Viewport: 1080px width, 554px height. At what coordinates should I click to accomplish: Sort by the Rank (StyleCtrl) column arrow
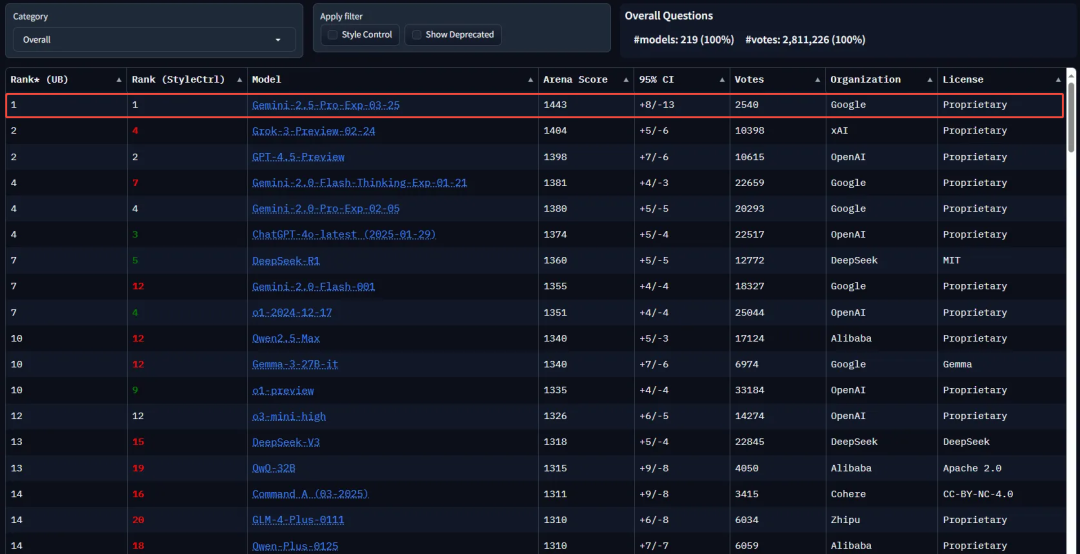[240, 80]
